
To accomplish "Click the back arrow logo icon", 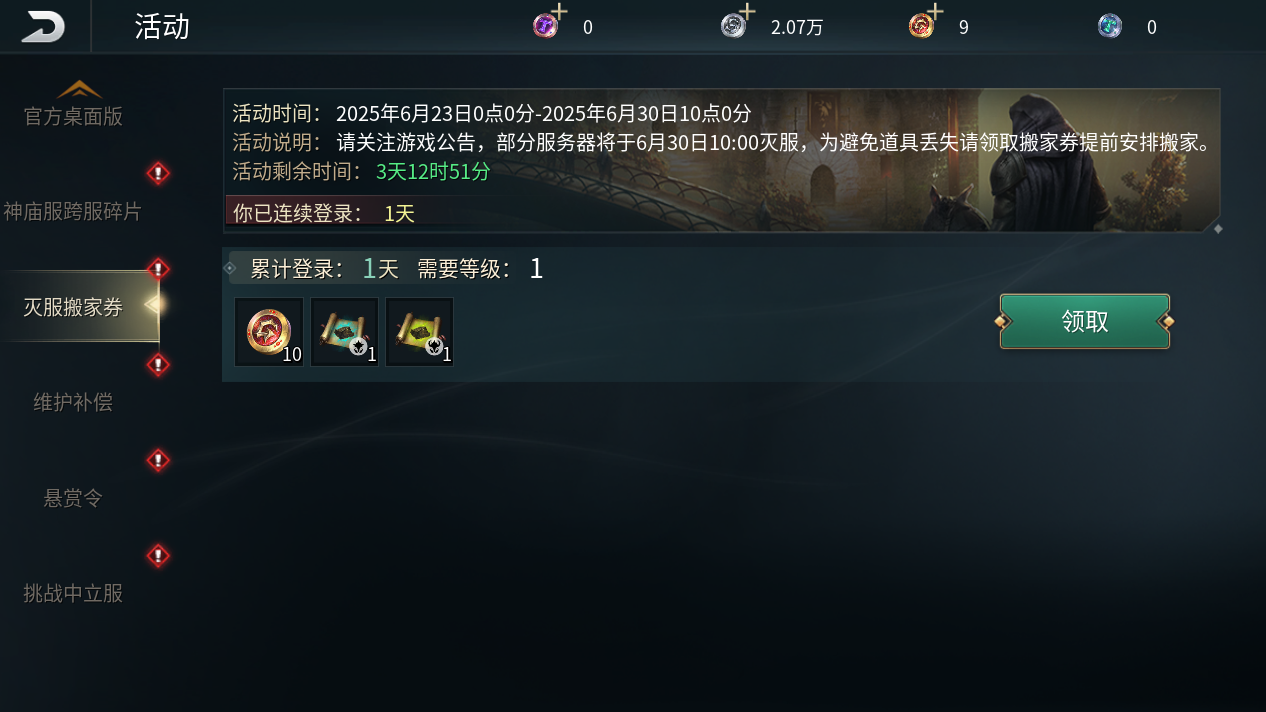I will click(44, 26).
